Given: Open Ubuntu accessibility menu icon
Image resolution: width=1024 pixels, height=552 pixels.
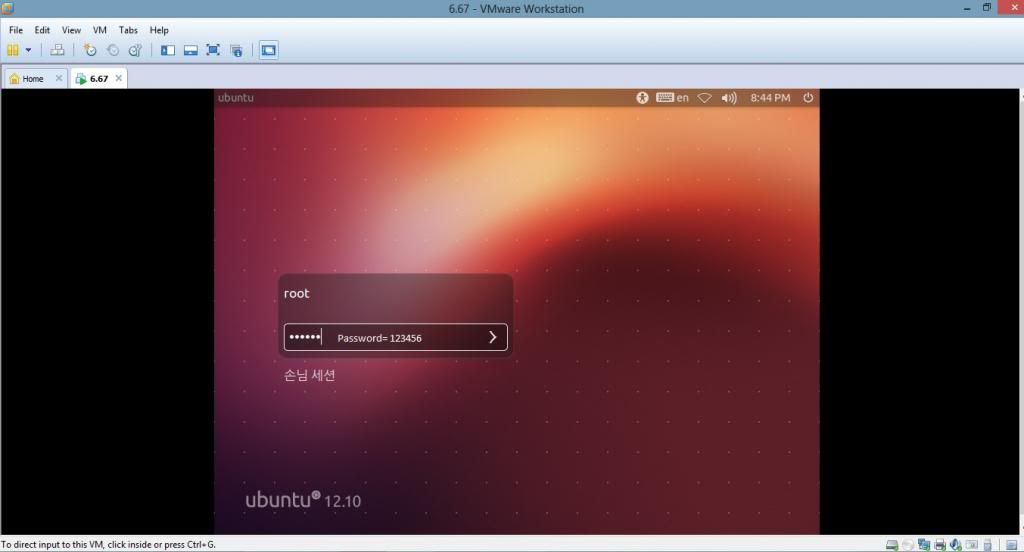Looking at the screenshot, I should 642,97.
